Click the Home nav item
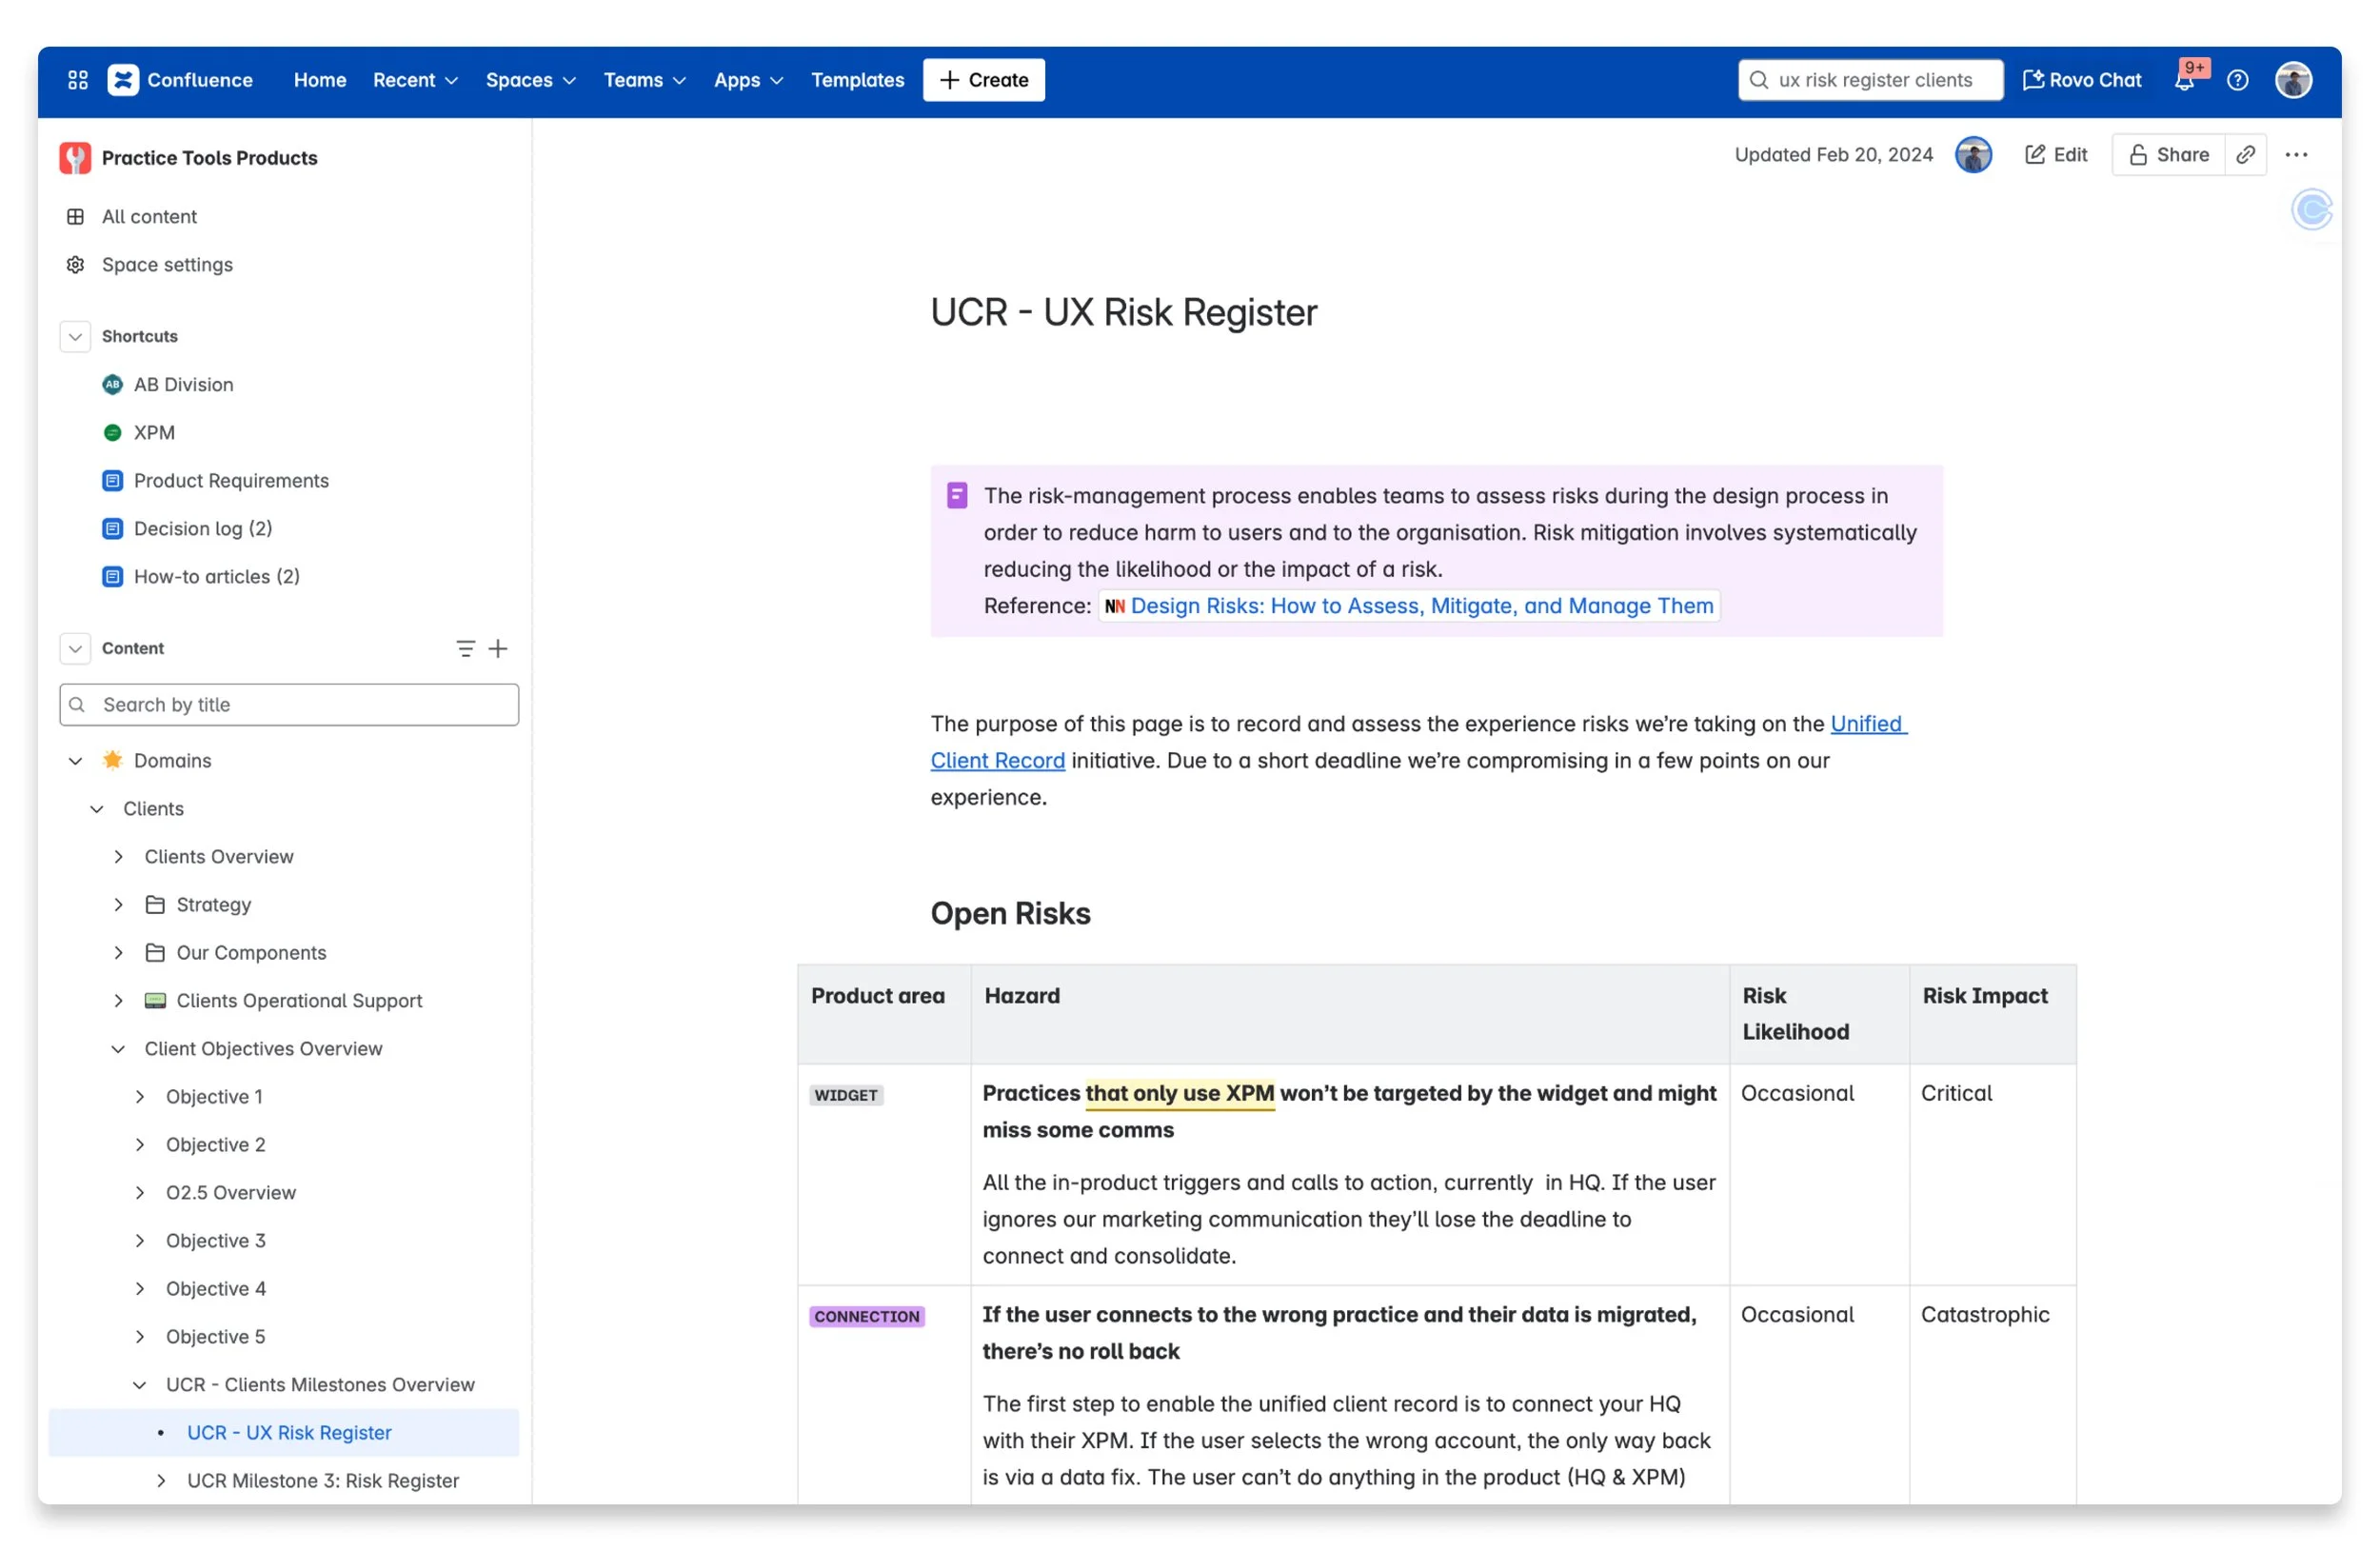This screenshot has height=1551, width=2380. click(x=320, y=80)
